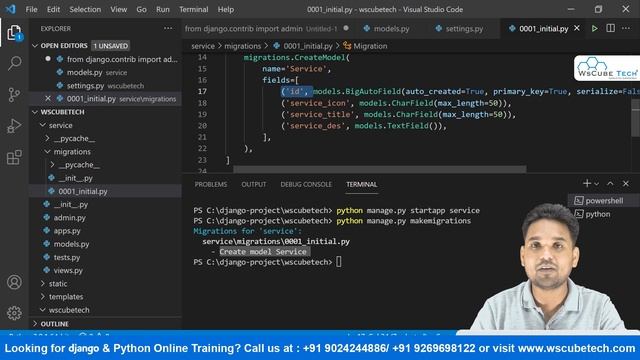Open the Extensions view
The width and height of the screenshot is (640, 360).
tap(14, 157)
